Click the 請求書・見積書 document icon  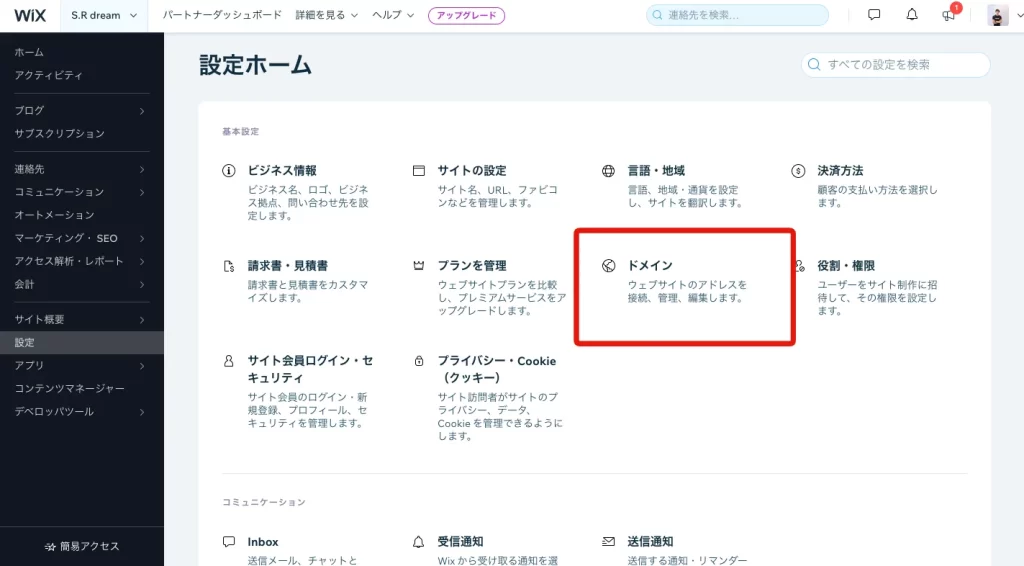click(x=229, y=266)
